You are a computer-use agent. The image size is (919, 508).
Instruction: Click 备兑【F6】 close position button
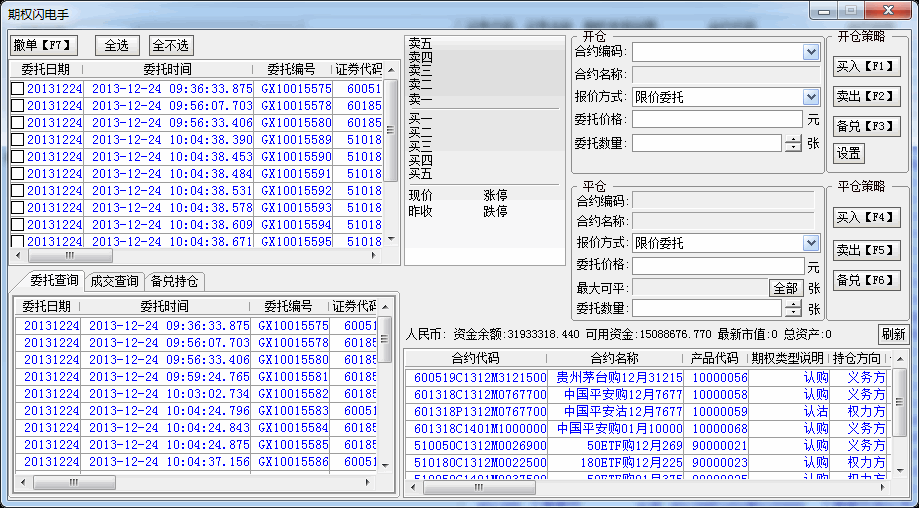click(867, 281)
